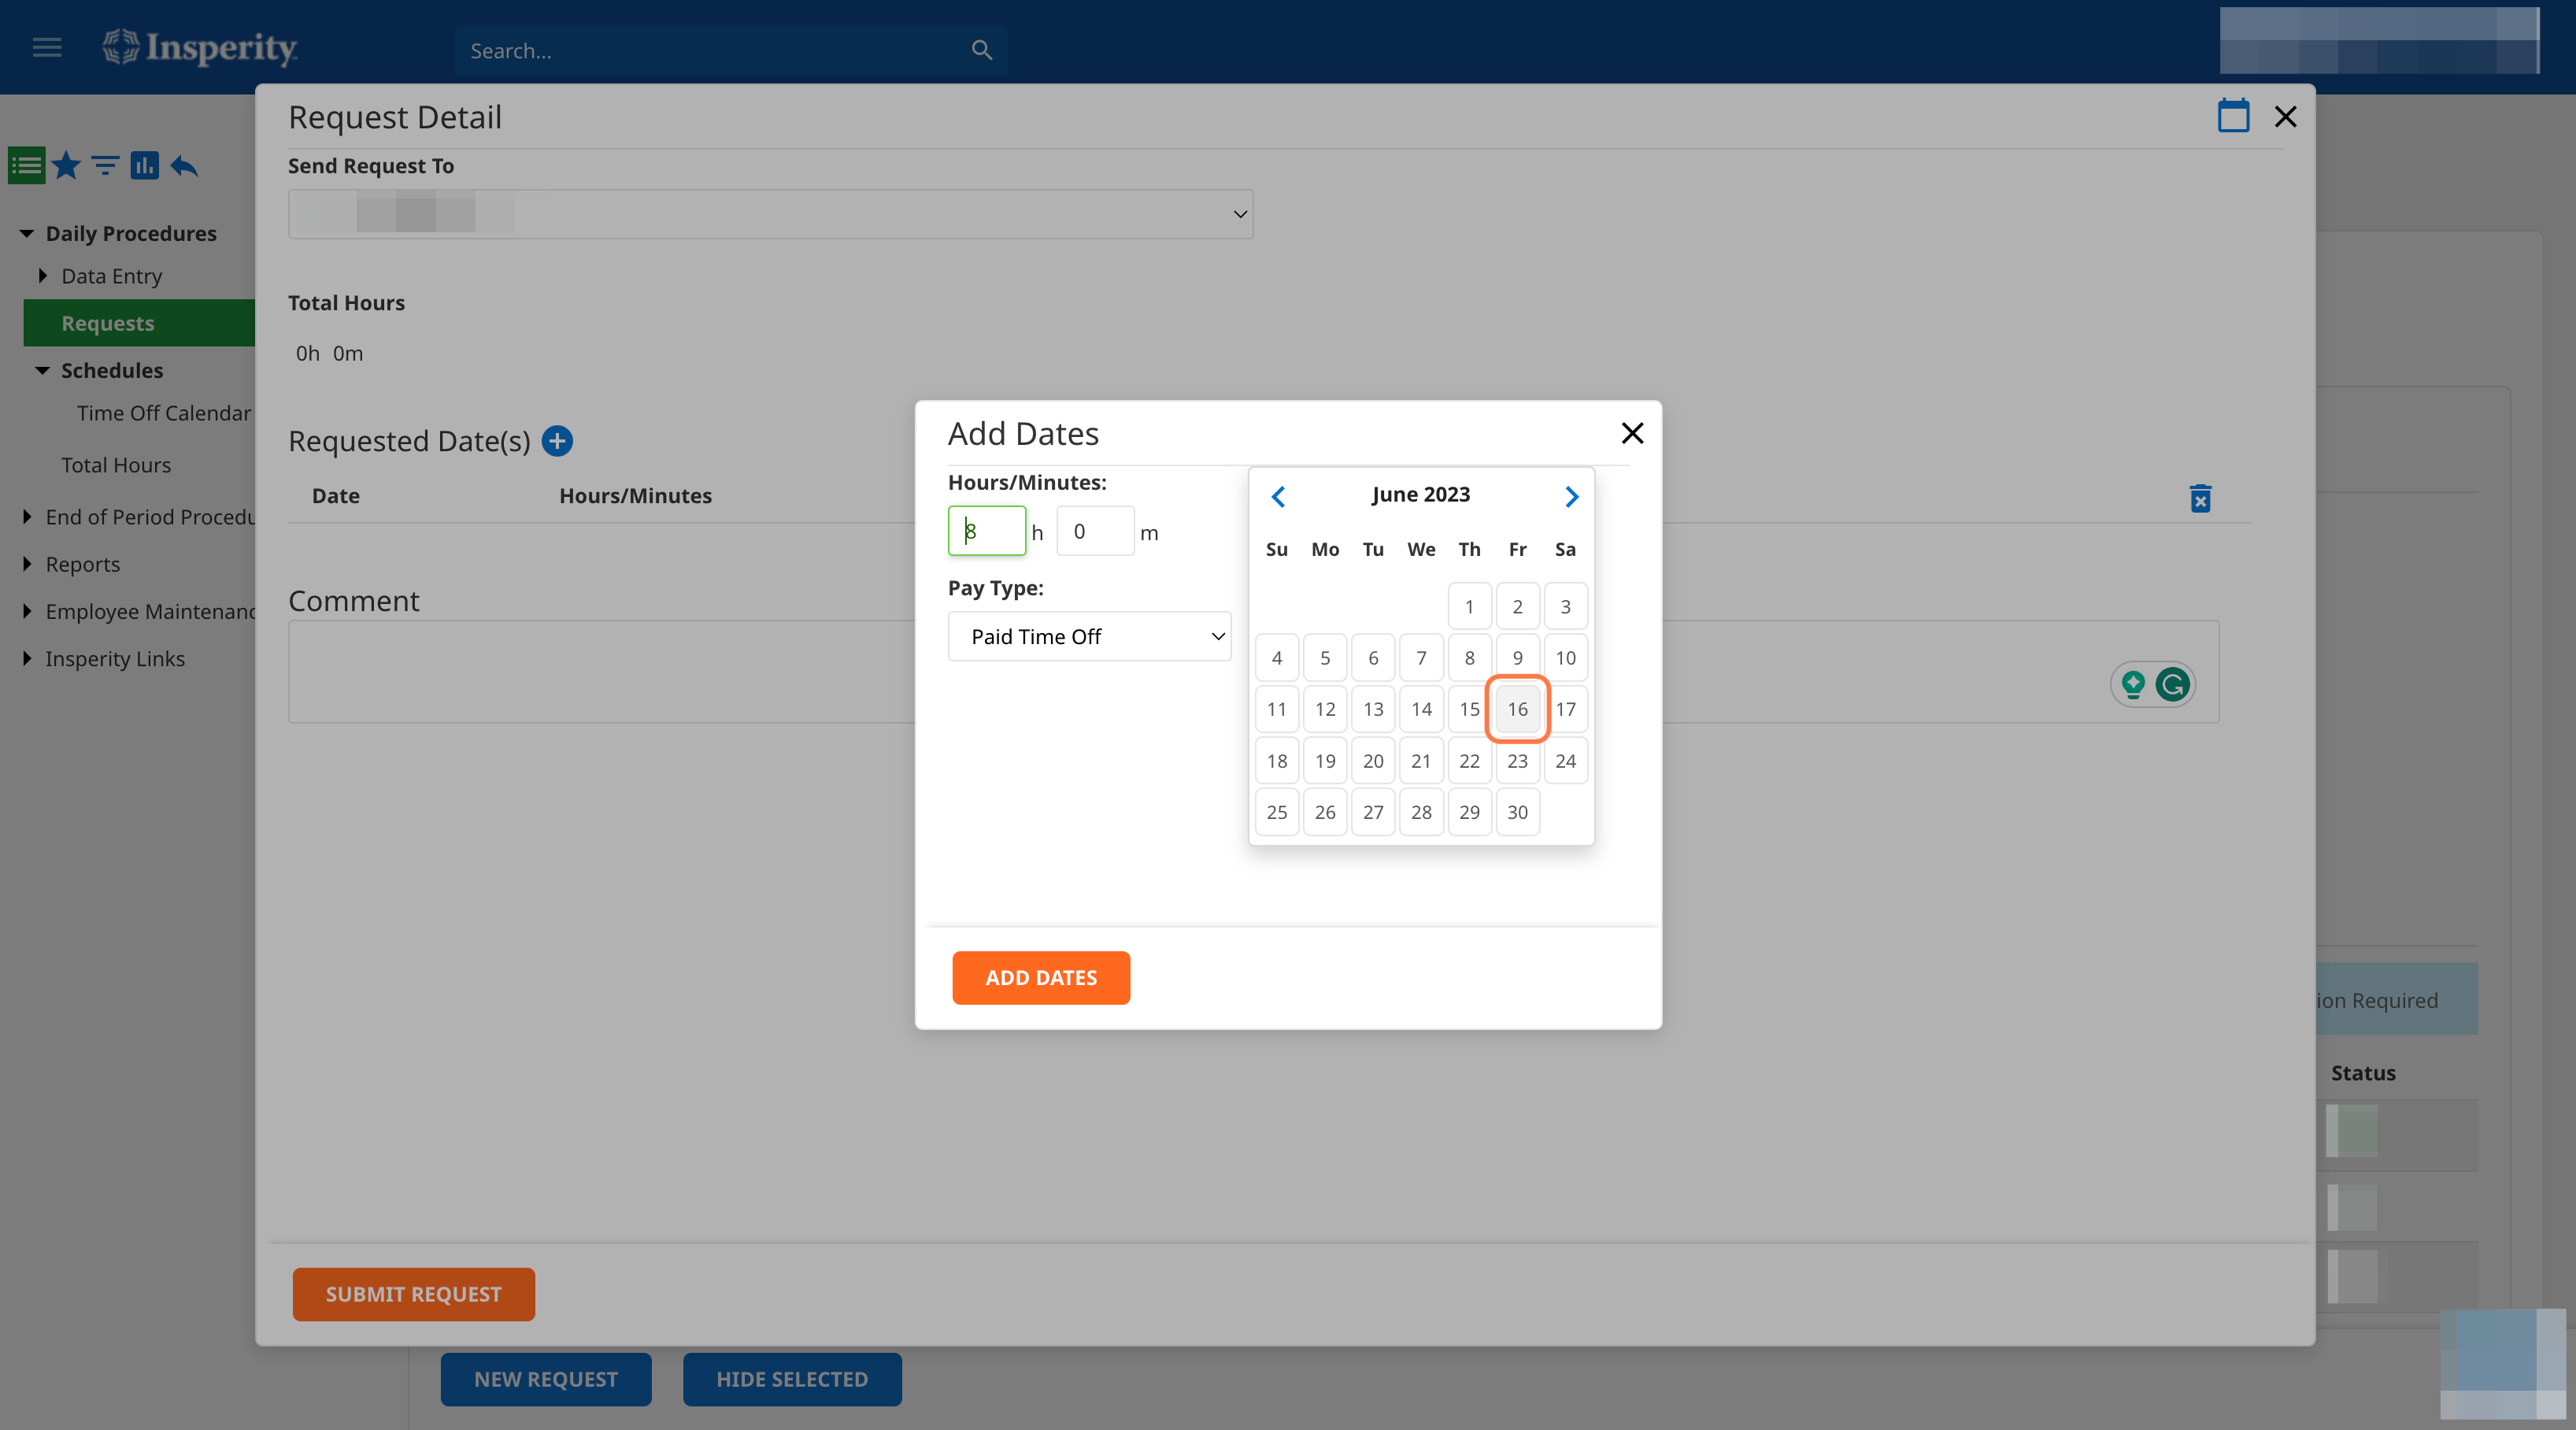Click the Insperity logo
2576x1430 pixels.
[200, 47]
